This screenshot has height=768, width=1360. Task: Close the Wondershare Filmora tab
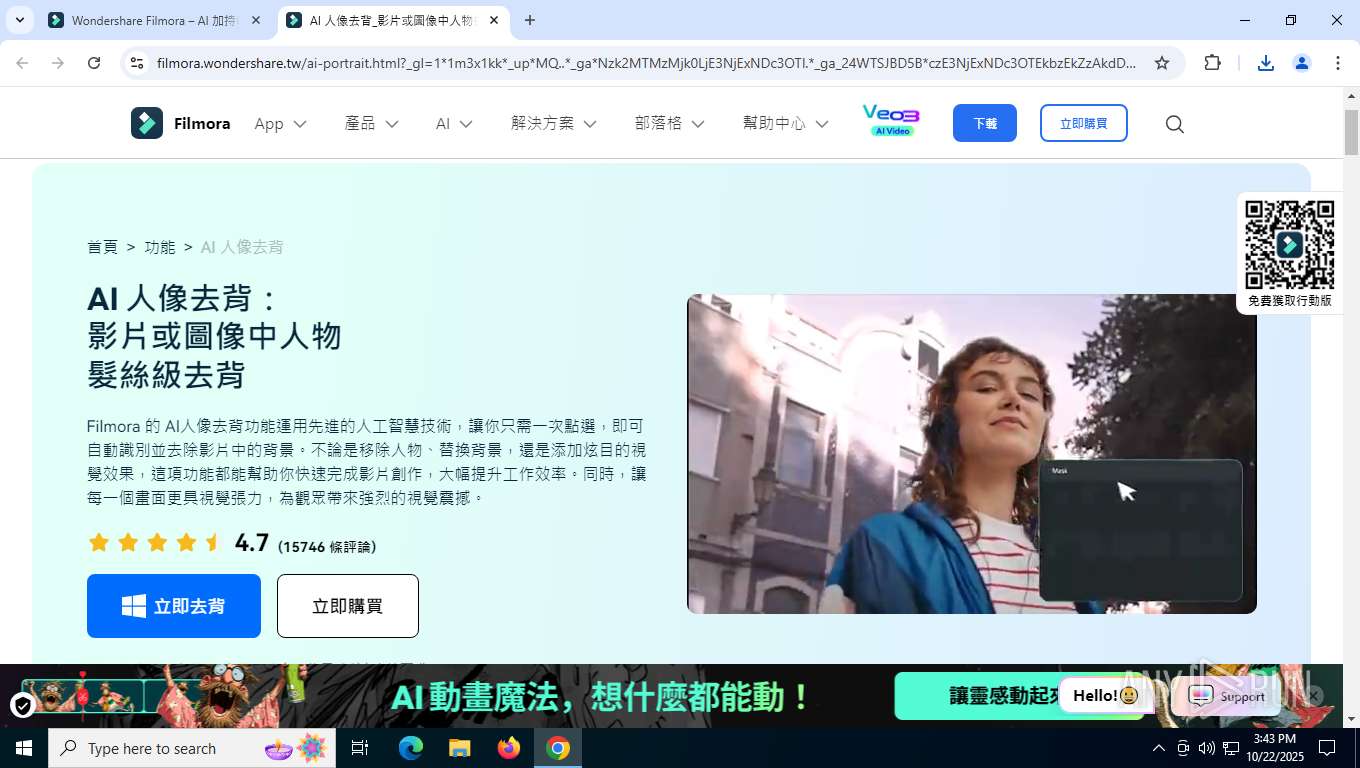(x=256, y=20)
